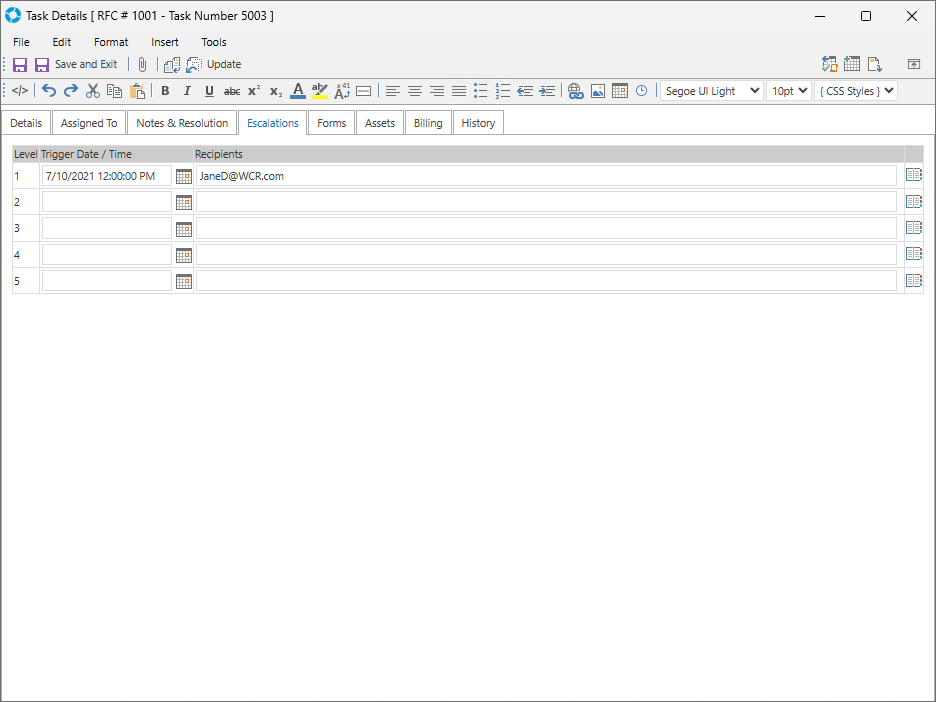This screenshot has height=702, width=936.
Task: Open the 10pt font size dropdown
Action: pyautogui.click(x=788, y=91)
